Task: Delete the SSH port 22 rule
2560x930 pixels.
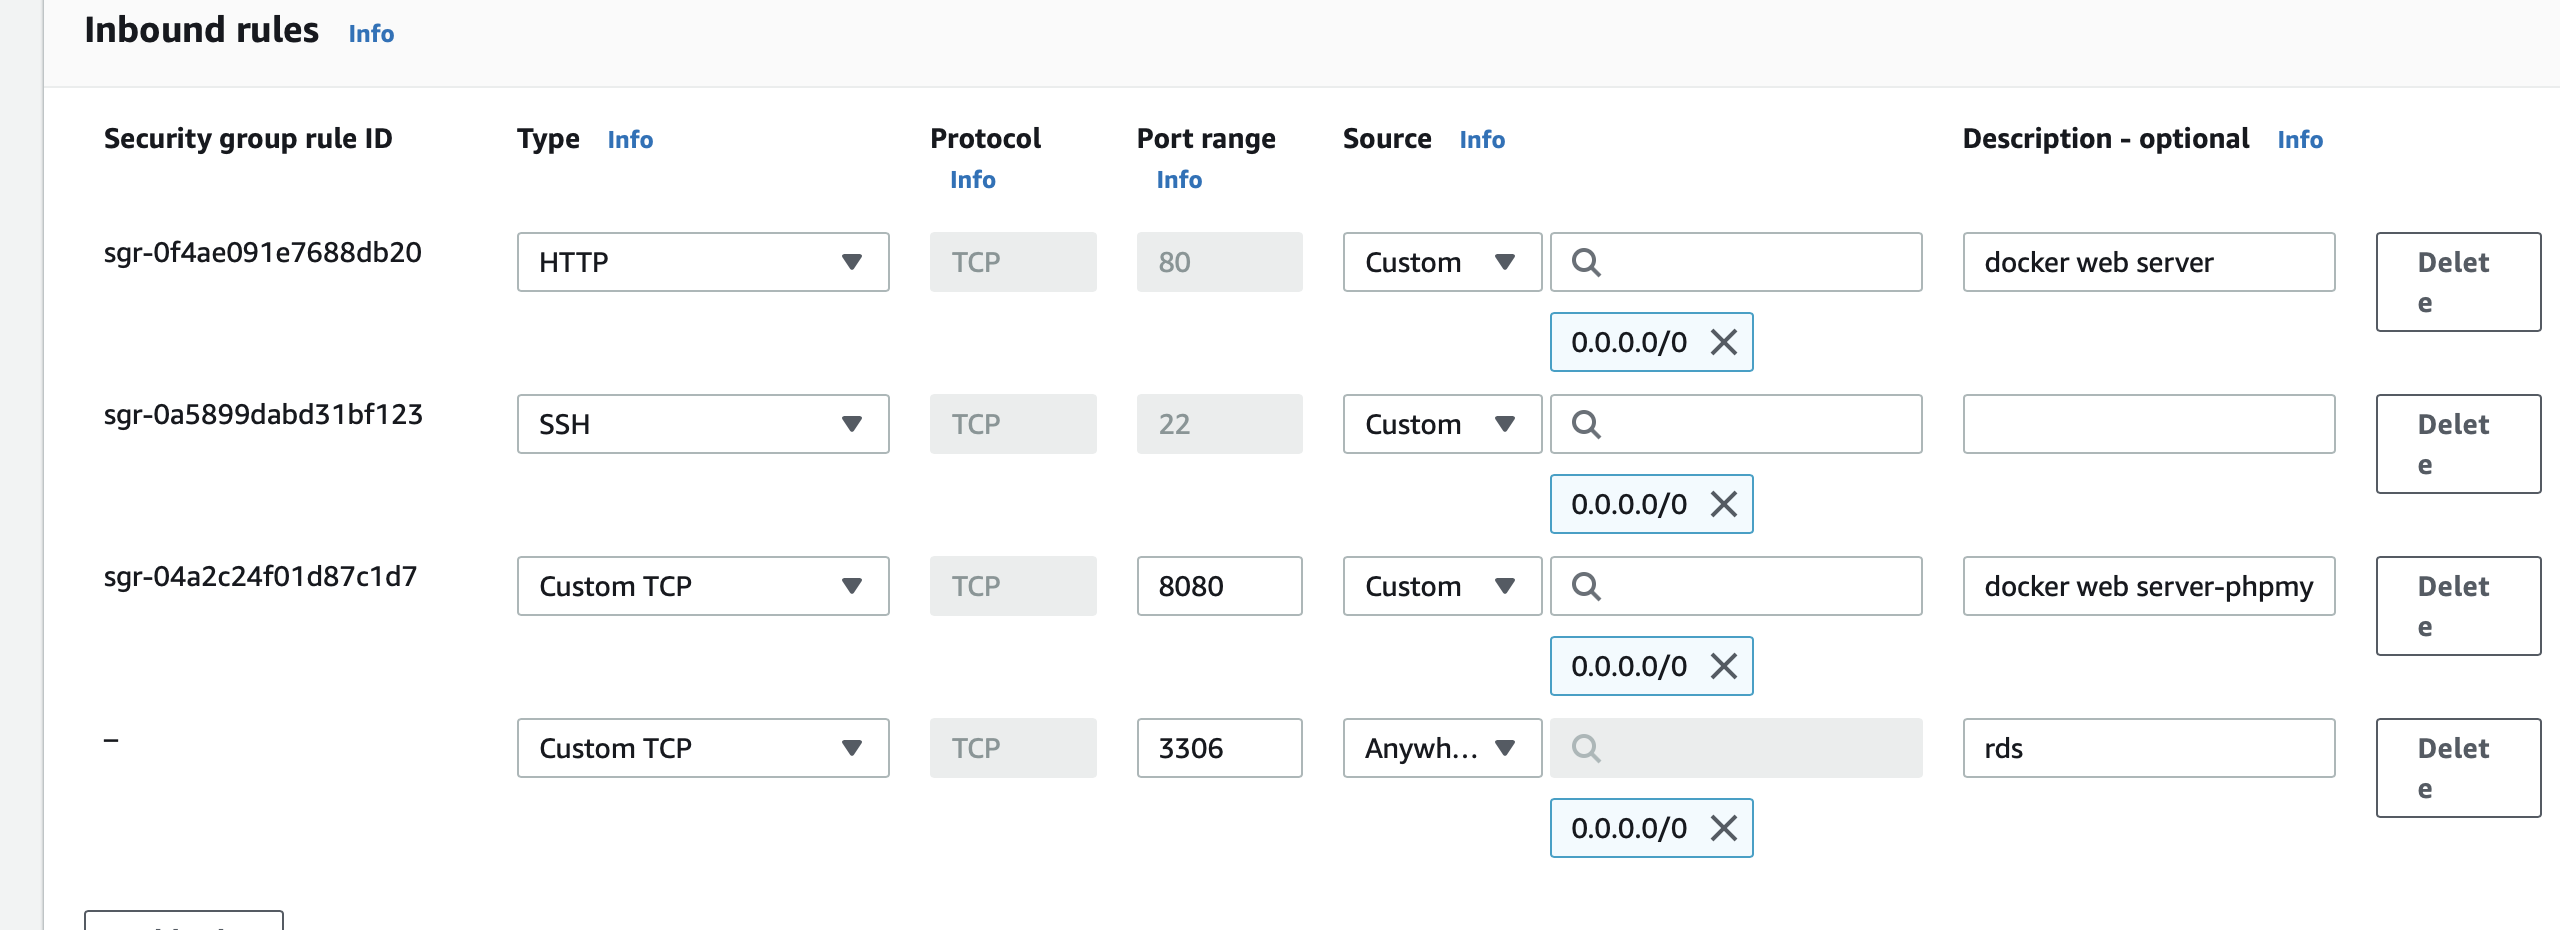Action: (2457, 444)
